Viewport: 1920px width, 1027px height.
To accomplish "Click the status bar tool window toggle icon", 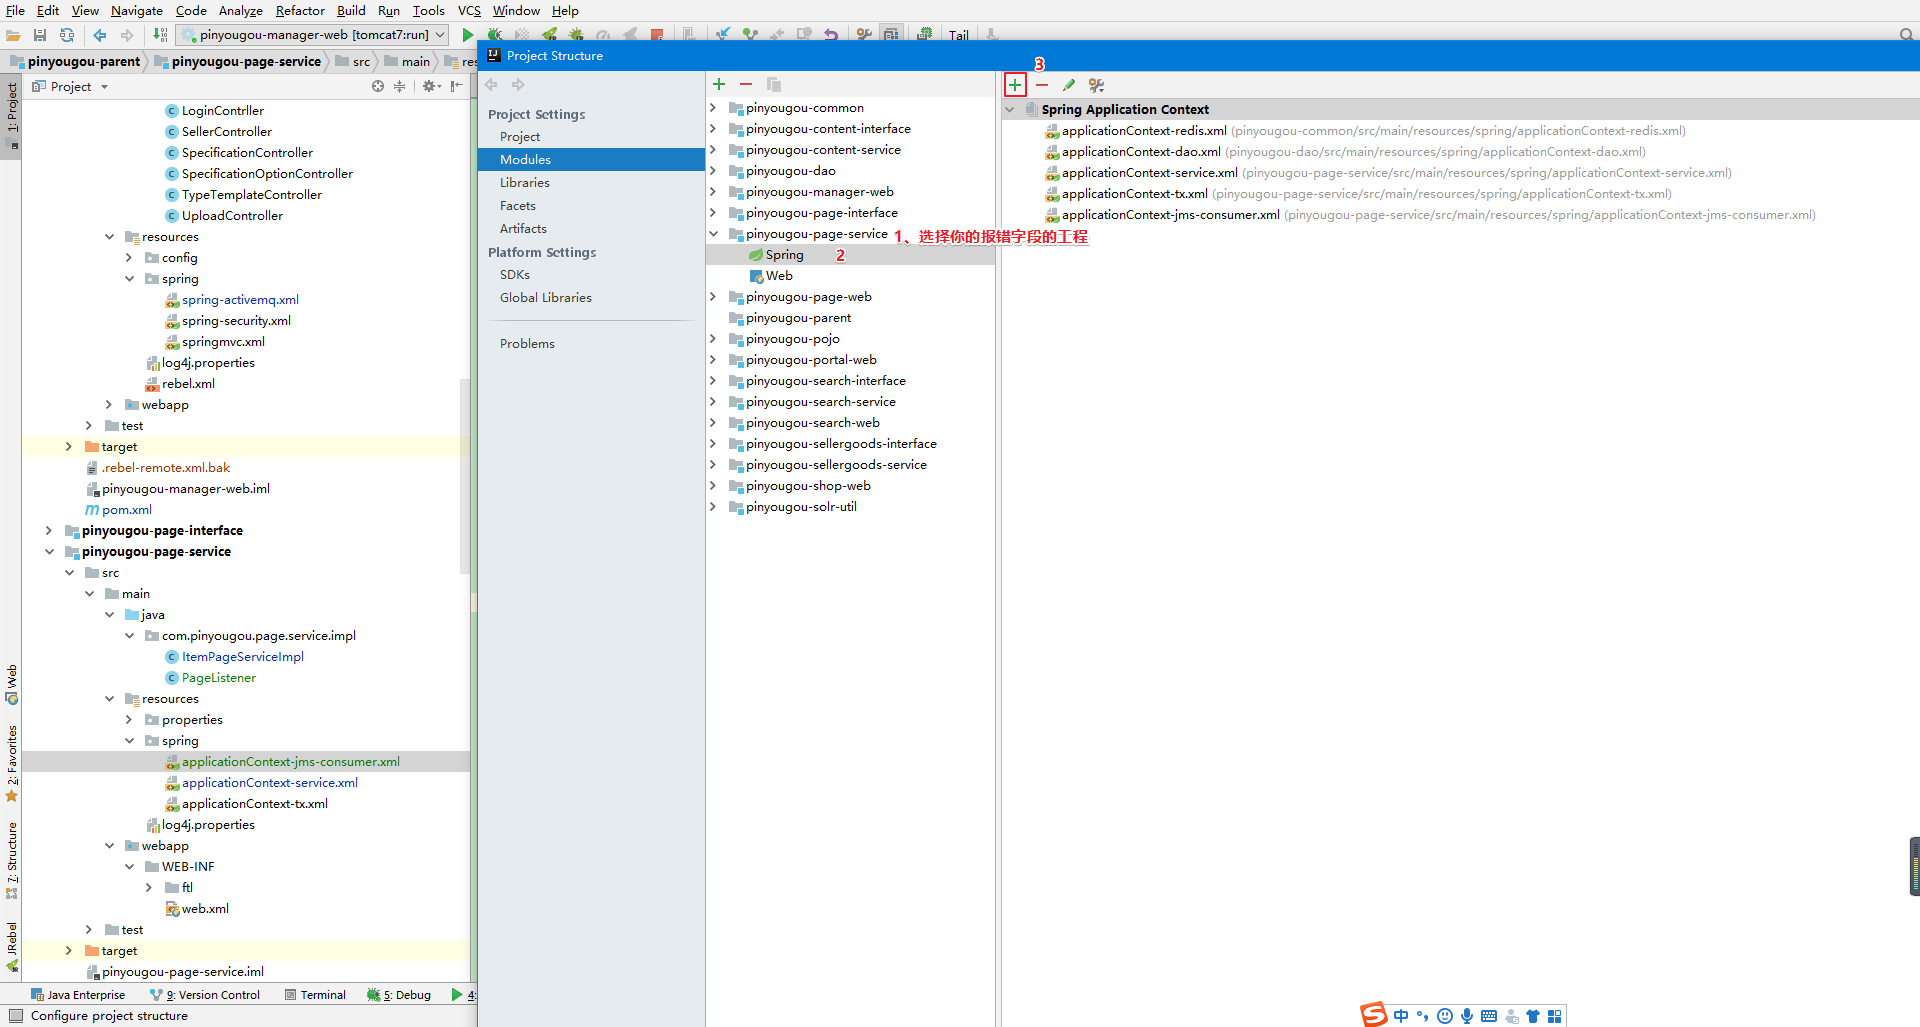I will pyautogui.click(x=15, y=1016).
